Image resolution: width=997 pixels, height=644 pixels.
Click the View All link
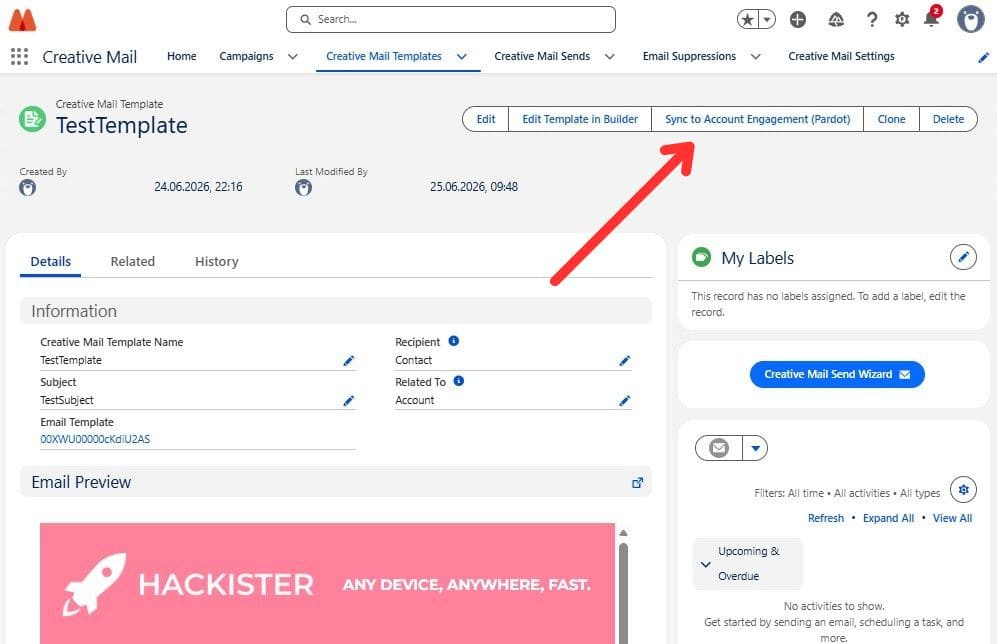click(952, 518)
